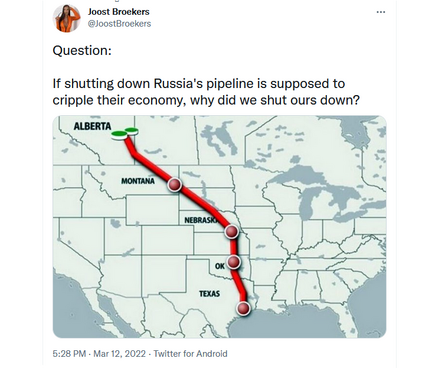
Task: Open the pipeline map image in full view
Action: (219, 227)
